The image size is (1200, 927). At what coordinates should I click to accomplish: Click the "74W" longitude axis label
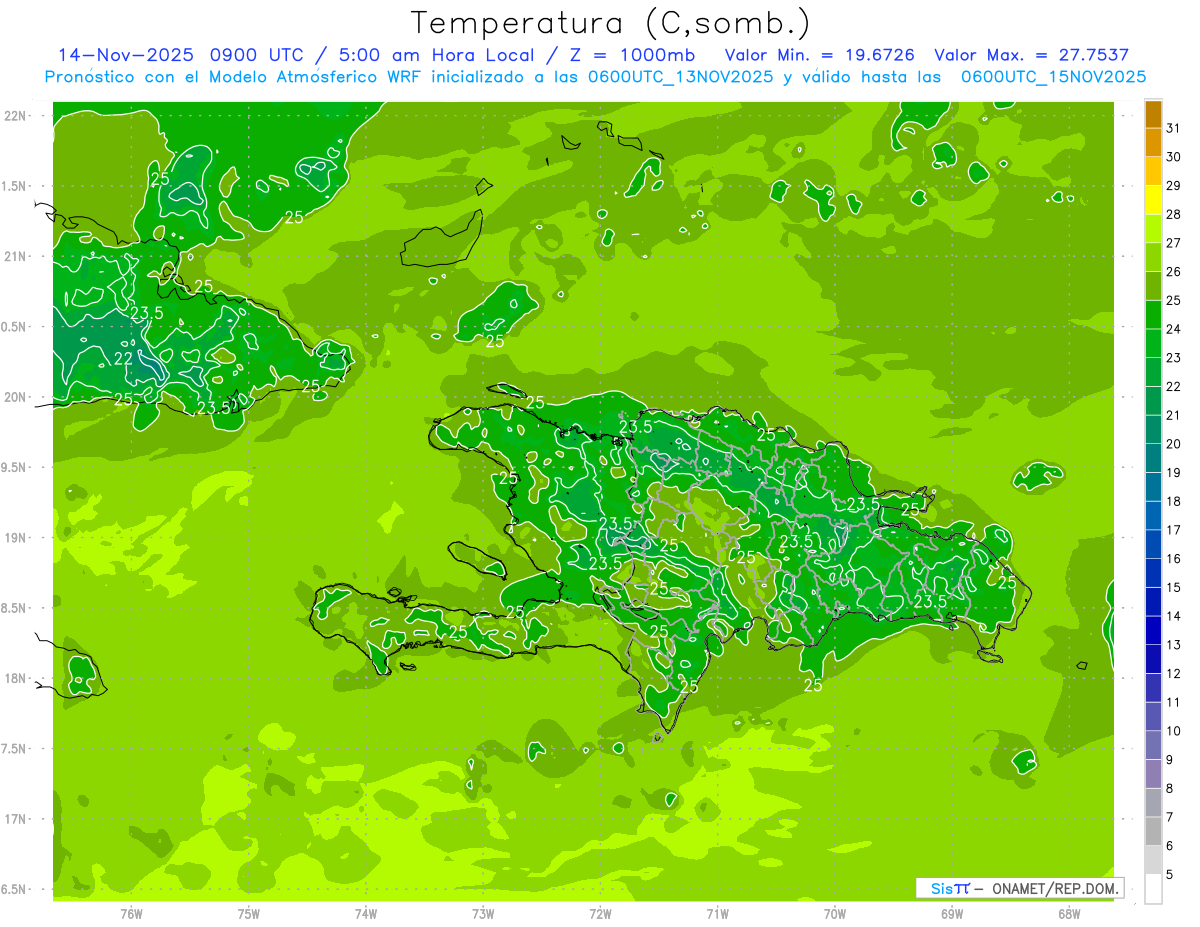[x=366, y=914]
